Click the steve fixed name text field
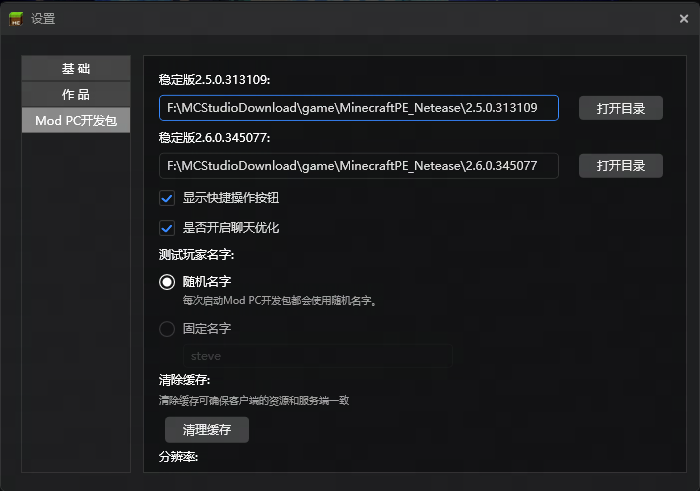Image resolution: width=700 pixels, height=491 pixels. click(x=316, y=356)
